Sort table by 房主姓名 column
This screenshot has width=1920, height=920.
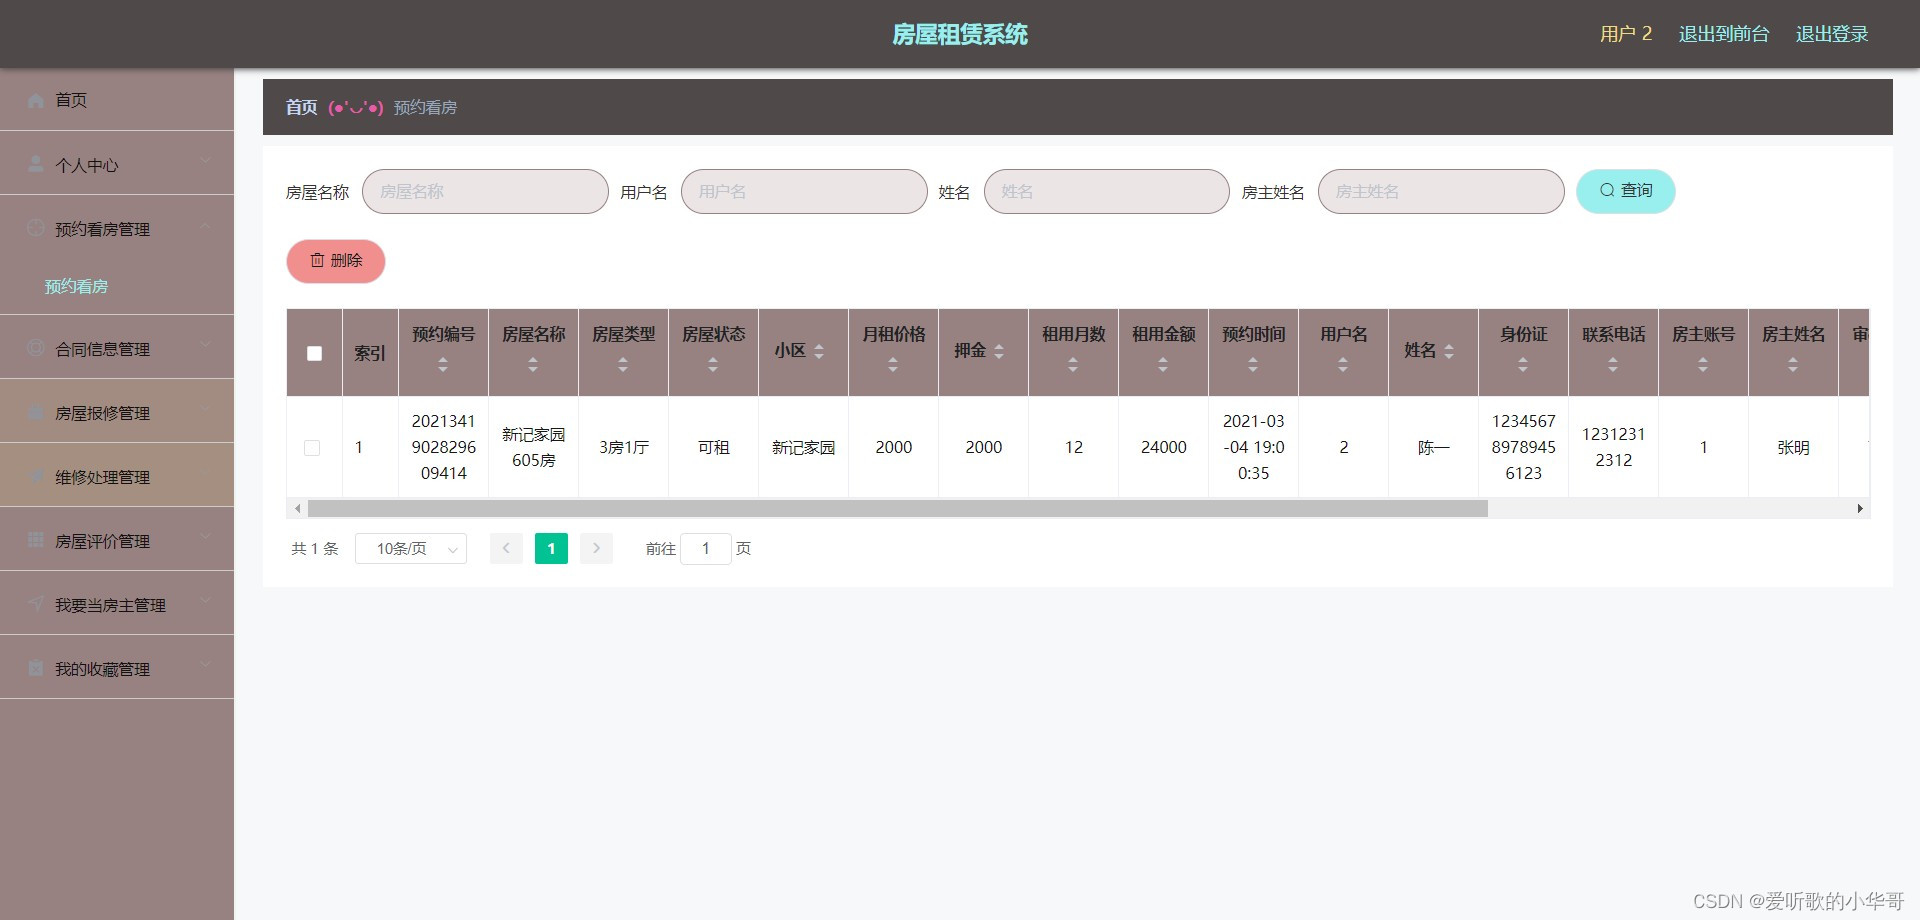pyautogui.click(x=1793, y=365)
